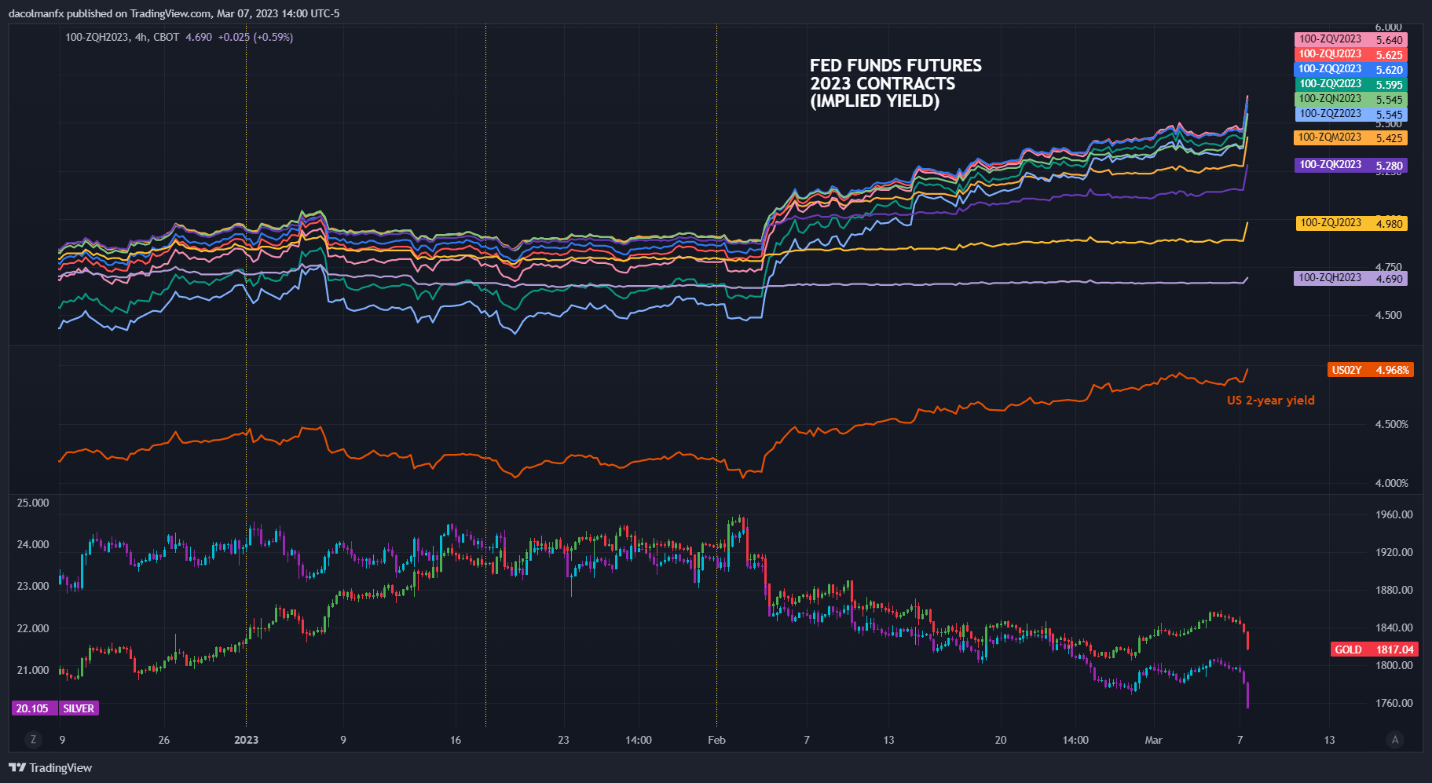1432x783 pixels.
Task: Click the 23.000 silver axis value
Action: 33,587
